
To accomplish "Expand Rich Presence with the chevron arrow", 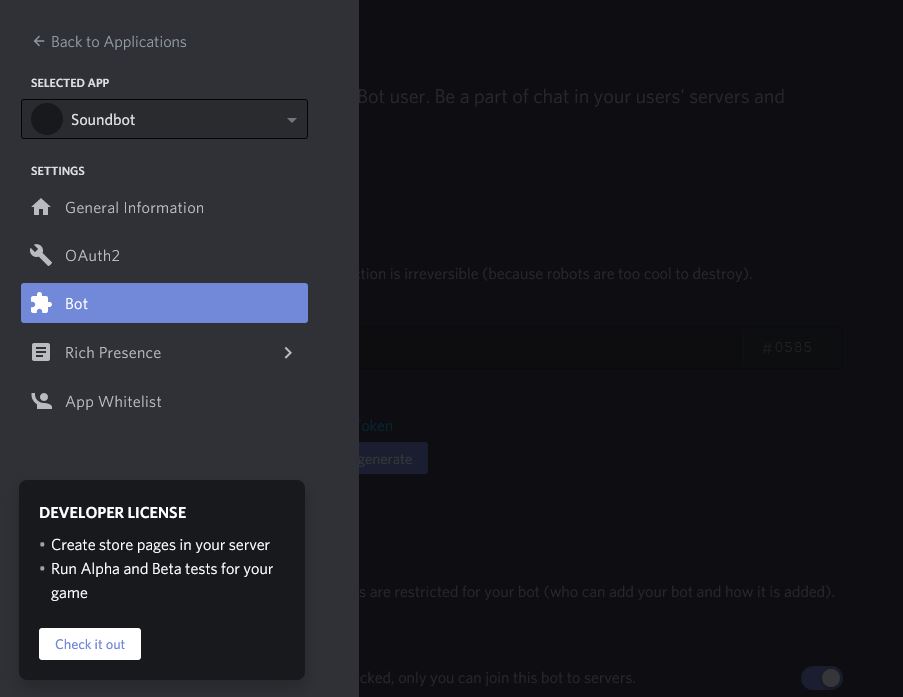I will 288,353.
